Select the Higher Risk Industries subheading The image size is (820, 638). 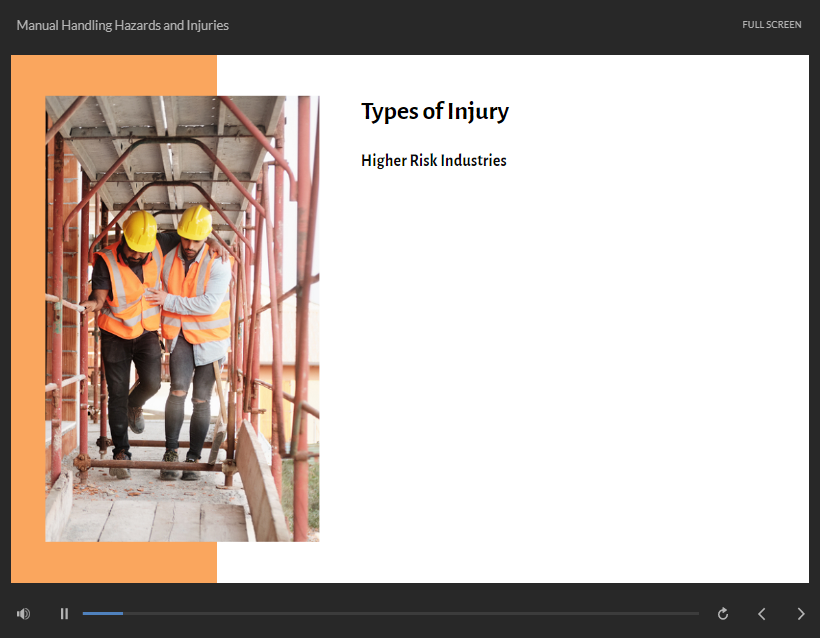pos(433,161)
